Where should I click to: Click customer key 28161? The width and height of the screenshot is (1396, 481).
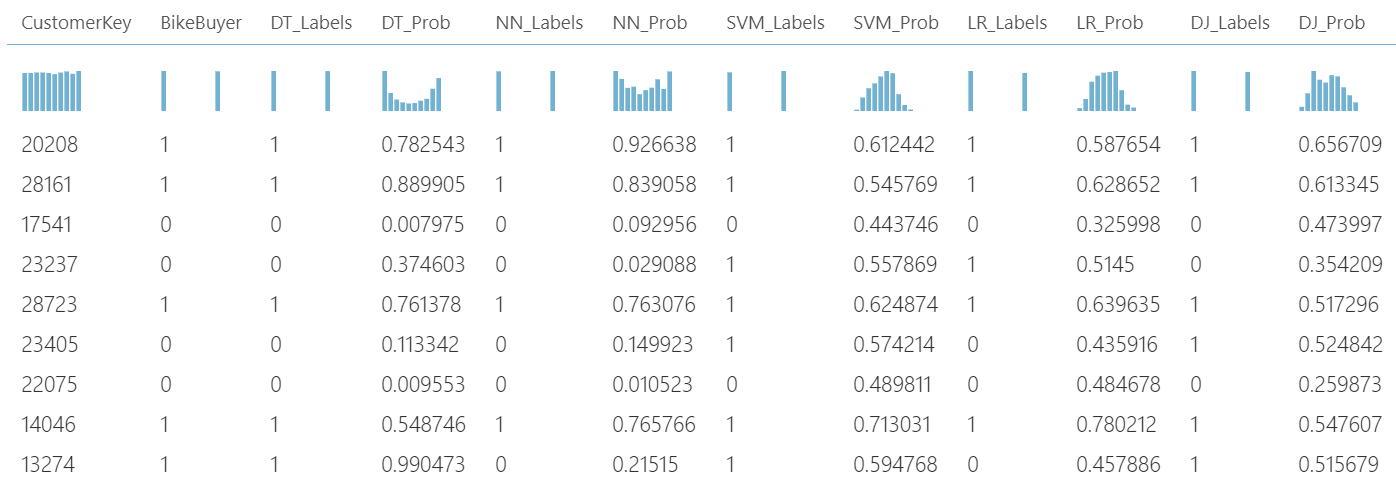pyautogui.click(x=49, y=185)
